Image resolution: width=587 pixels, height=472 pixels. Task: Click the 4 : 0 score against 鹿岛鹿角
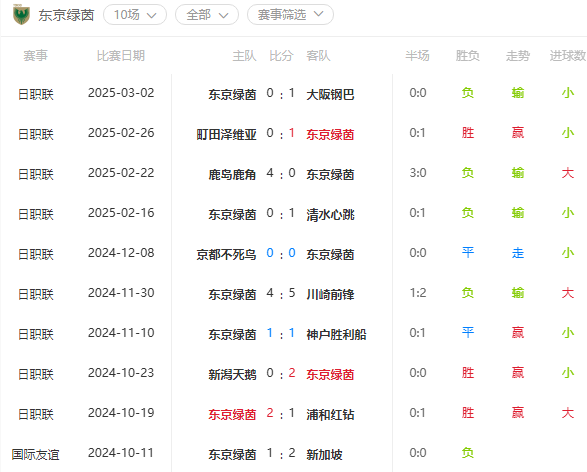click(x=281, y=173)
